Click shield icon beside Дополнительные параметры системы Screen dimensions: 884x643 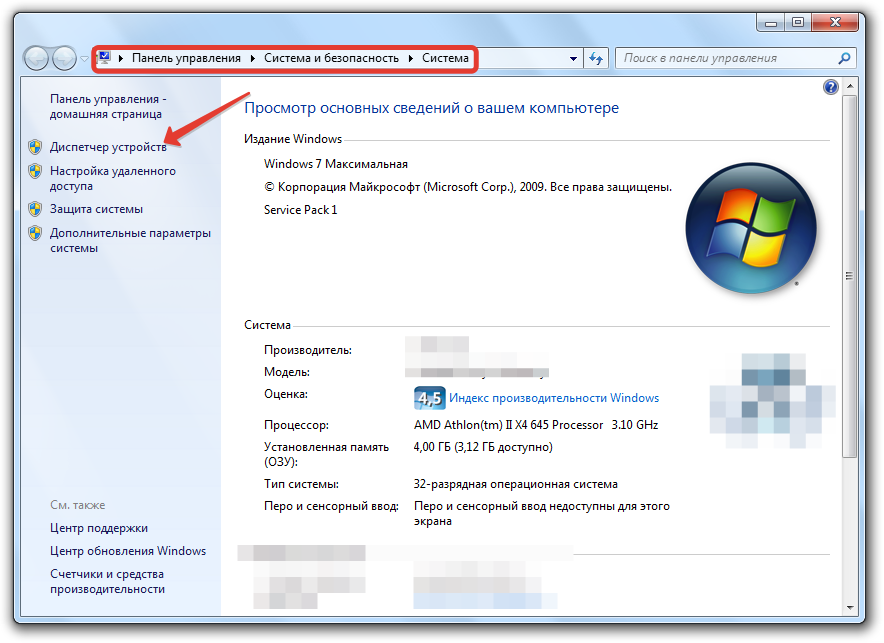35,233
